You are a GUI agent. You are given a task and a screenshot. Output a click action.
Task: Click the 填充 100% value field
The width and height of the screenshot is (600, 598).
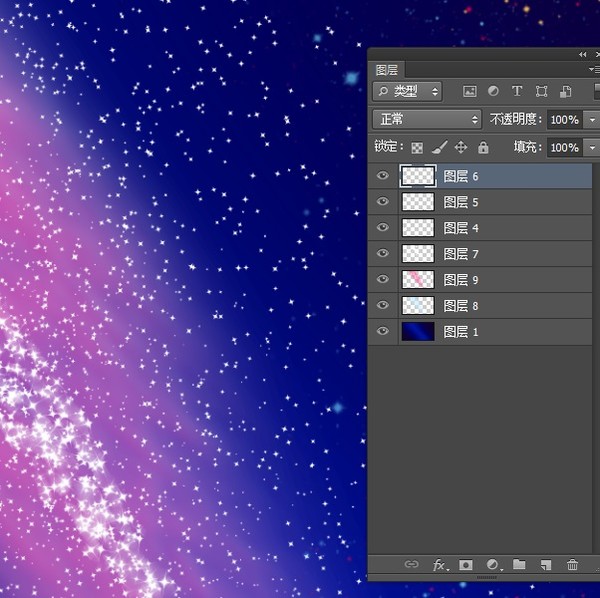coord(564,148)
